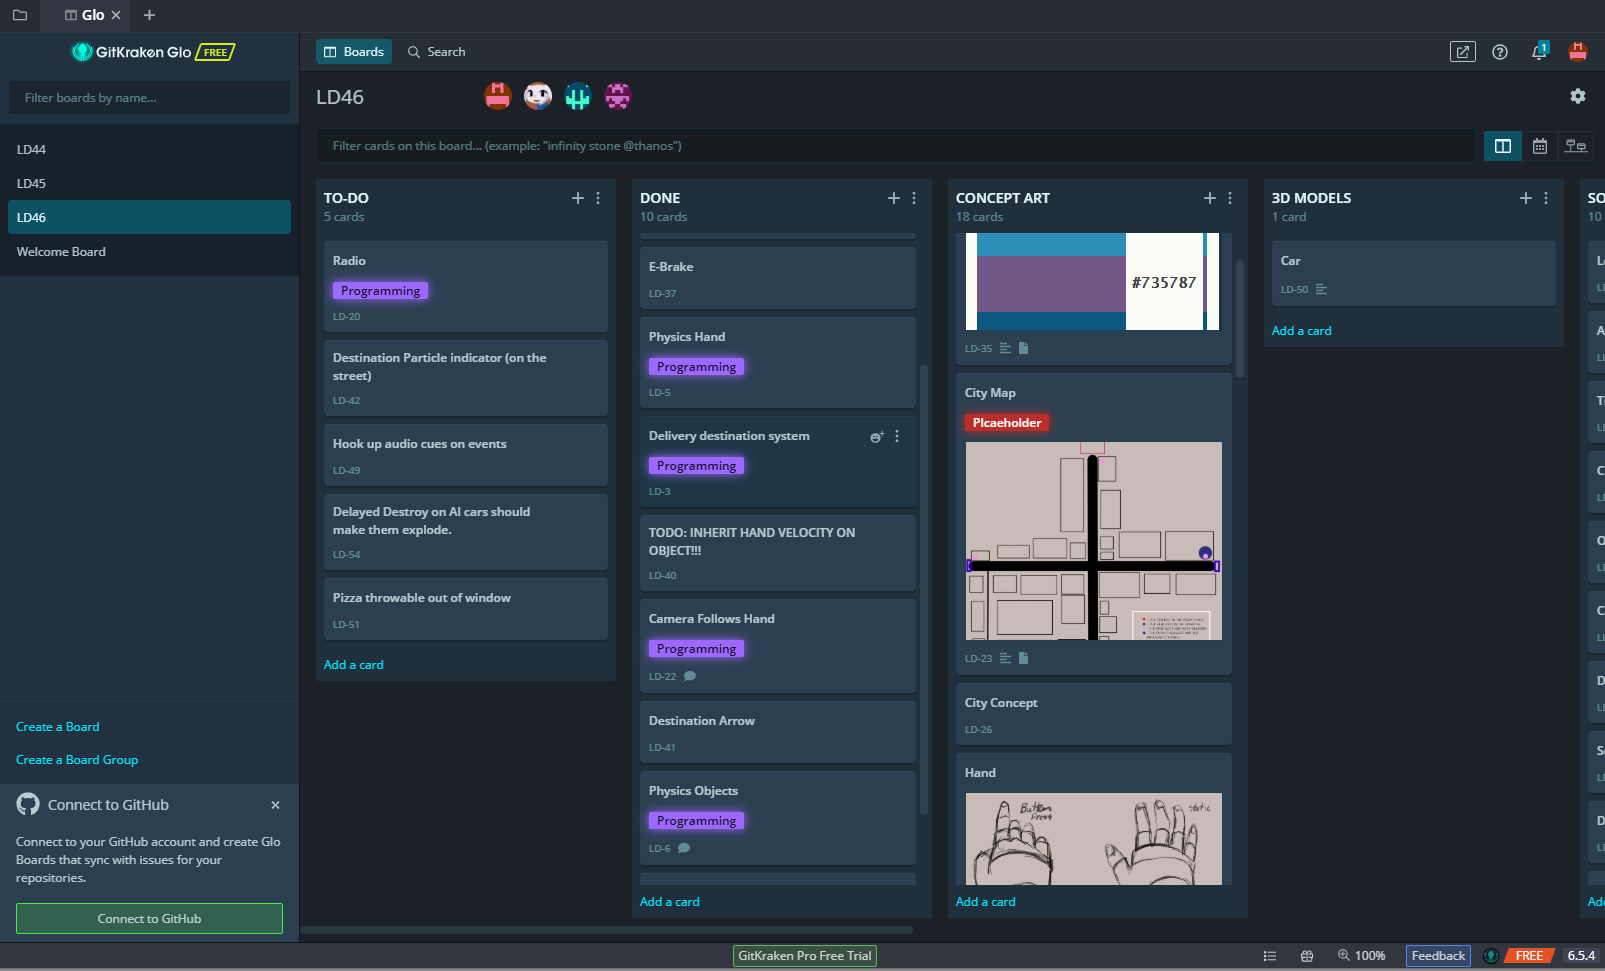Click the Connect to GitHub button
The height and width of the screenshot is (971, 1605).
pyautogui.click(x=149, y=919)
